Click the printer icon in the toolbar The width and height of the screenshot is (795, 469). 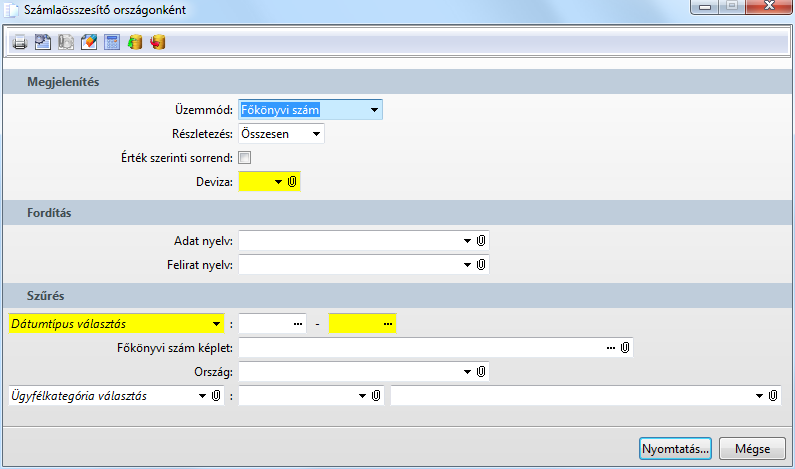tap(20, 42)
